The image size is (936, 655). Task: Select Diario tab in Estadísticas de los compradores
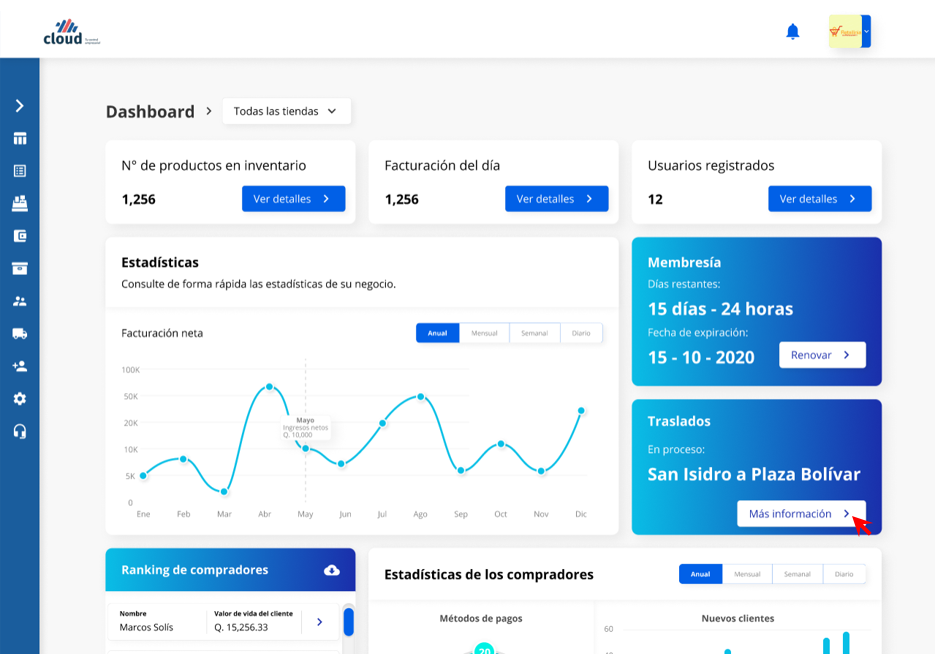pos(843,574)
